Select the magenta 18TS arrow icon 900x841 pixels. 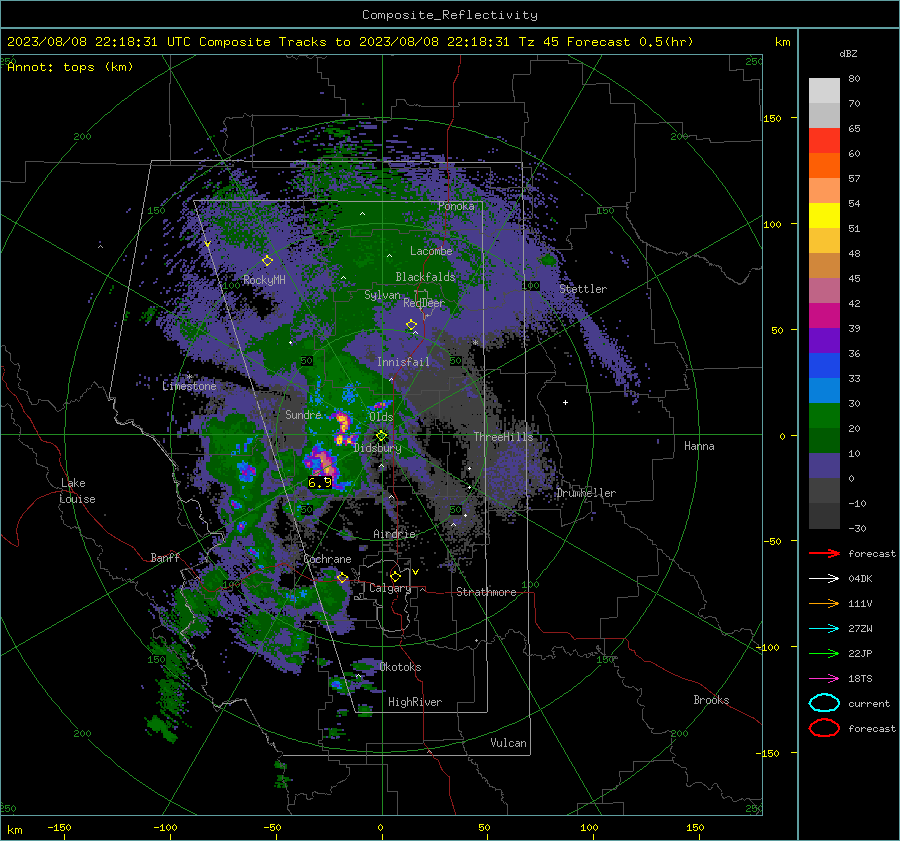pos(824,679)
